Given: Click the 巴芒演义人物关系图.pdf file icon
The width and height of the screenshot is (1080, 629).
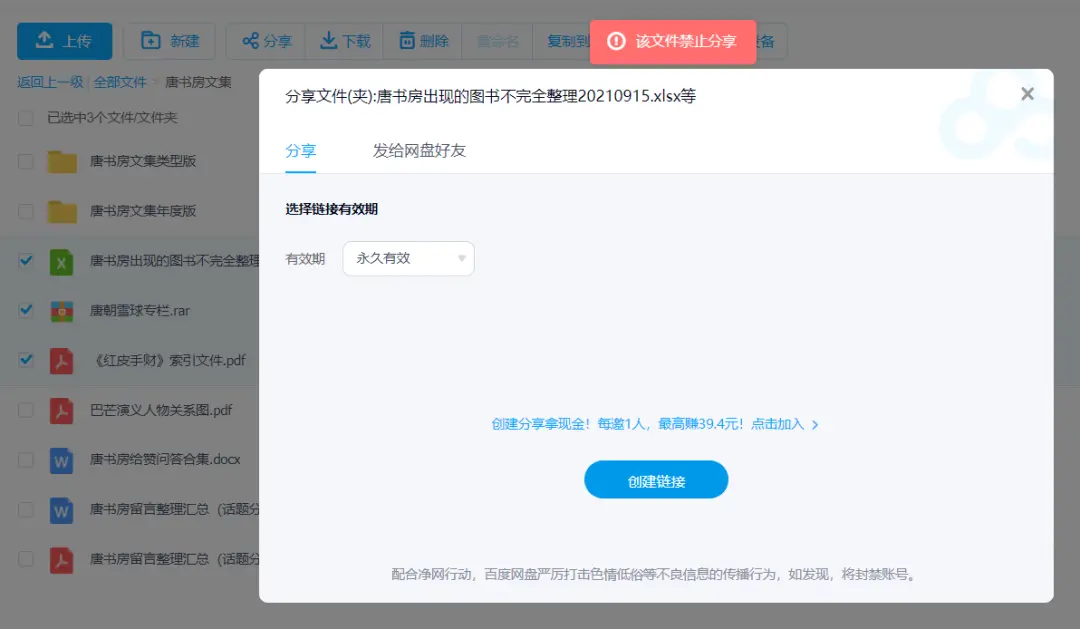Looking at the screenshot, I should (x=63, y=411).
